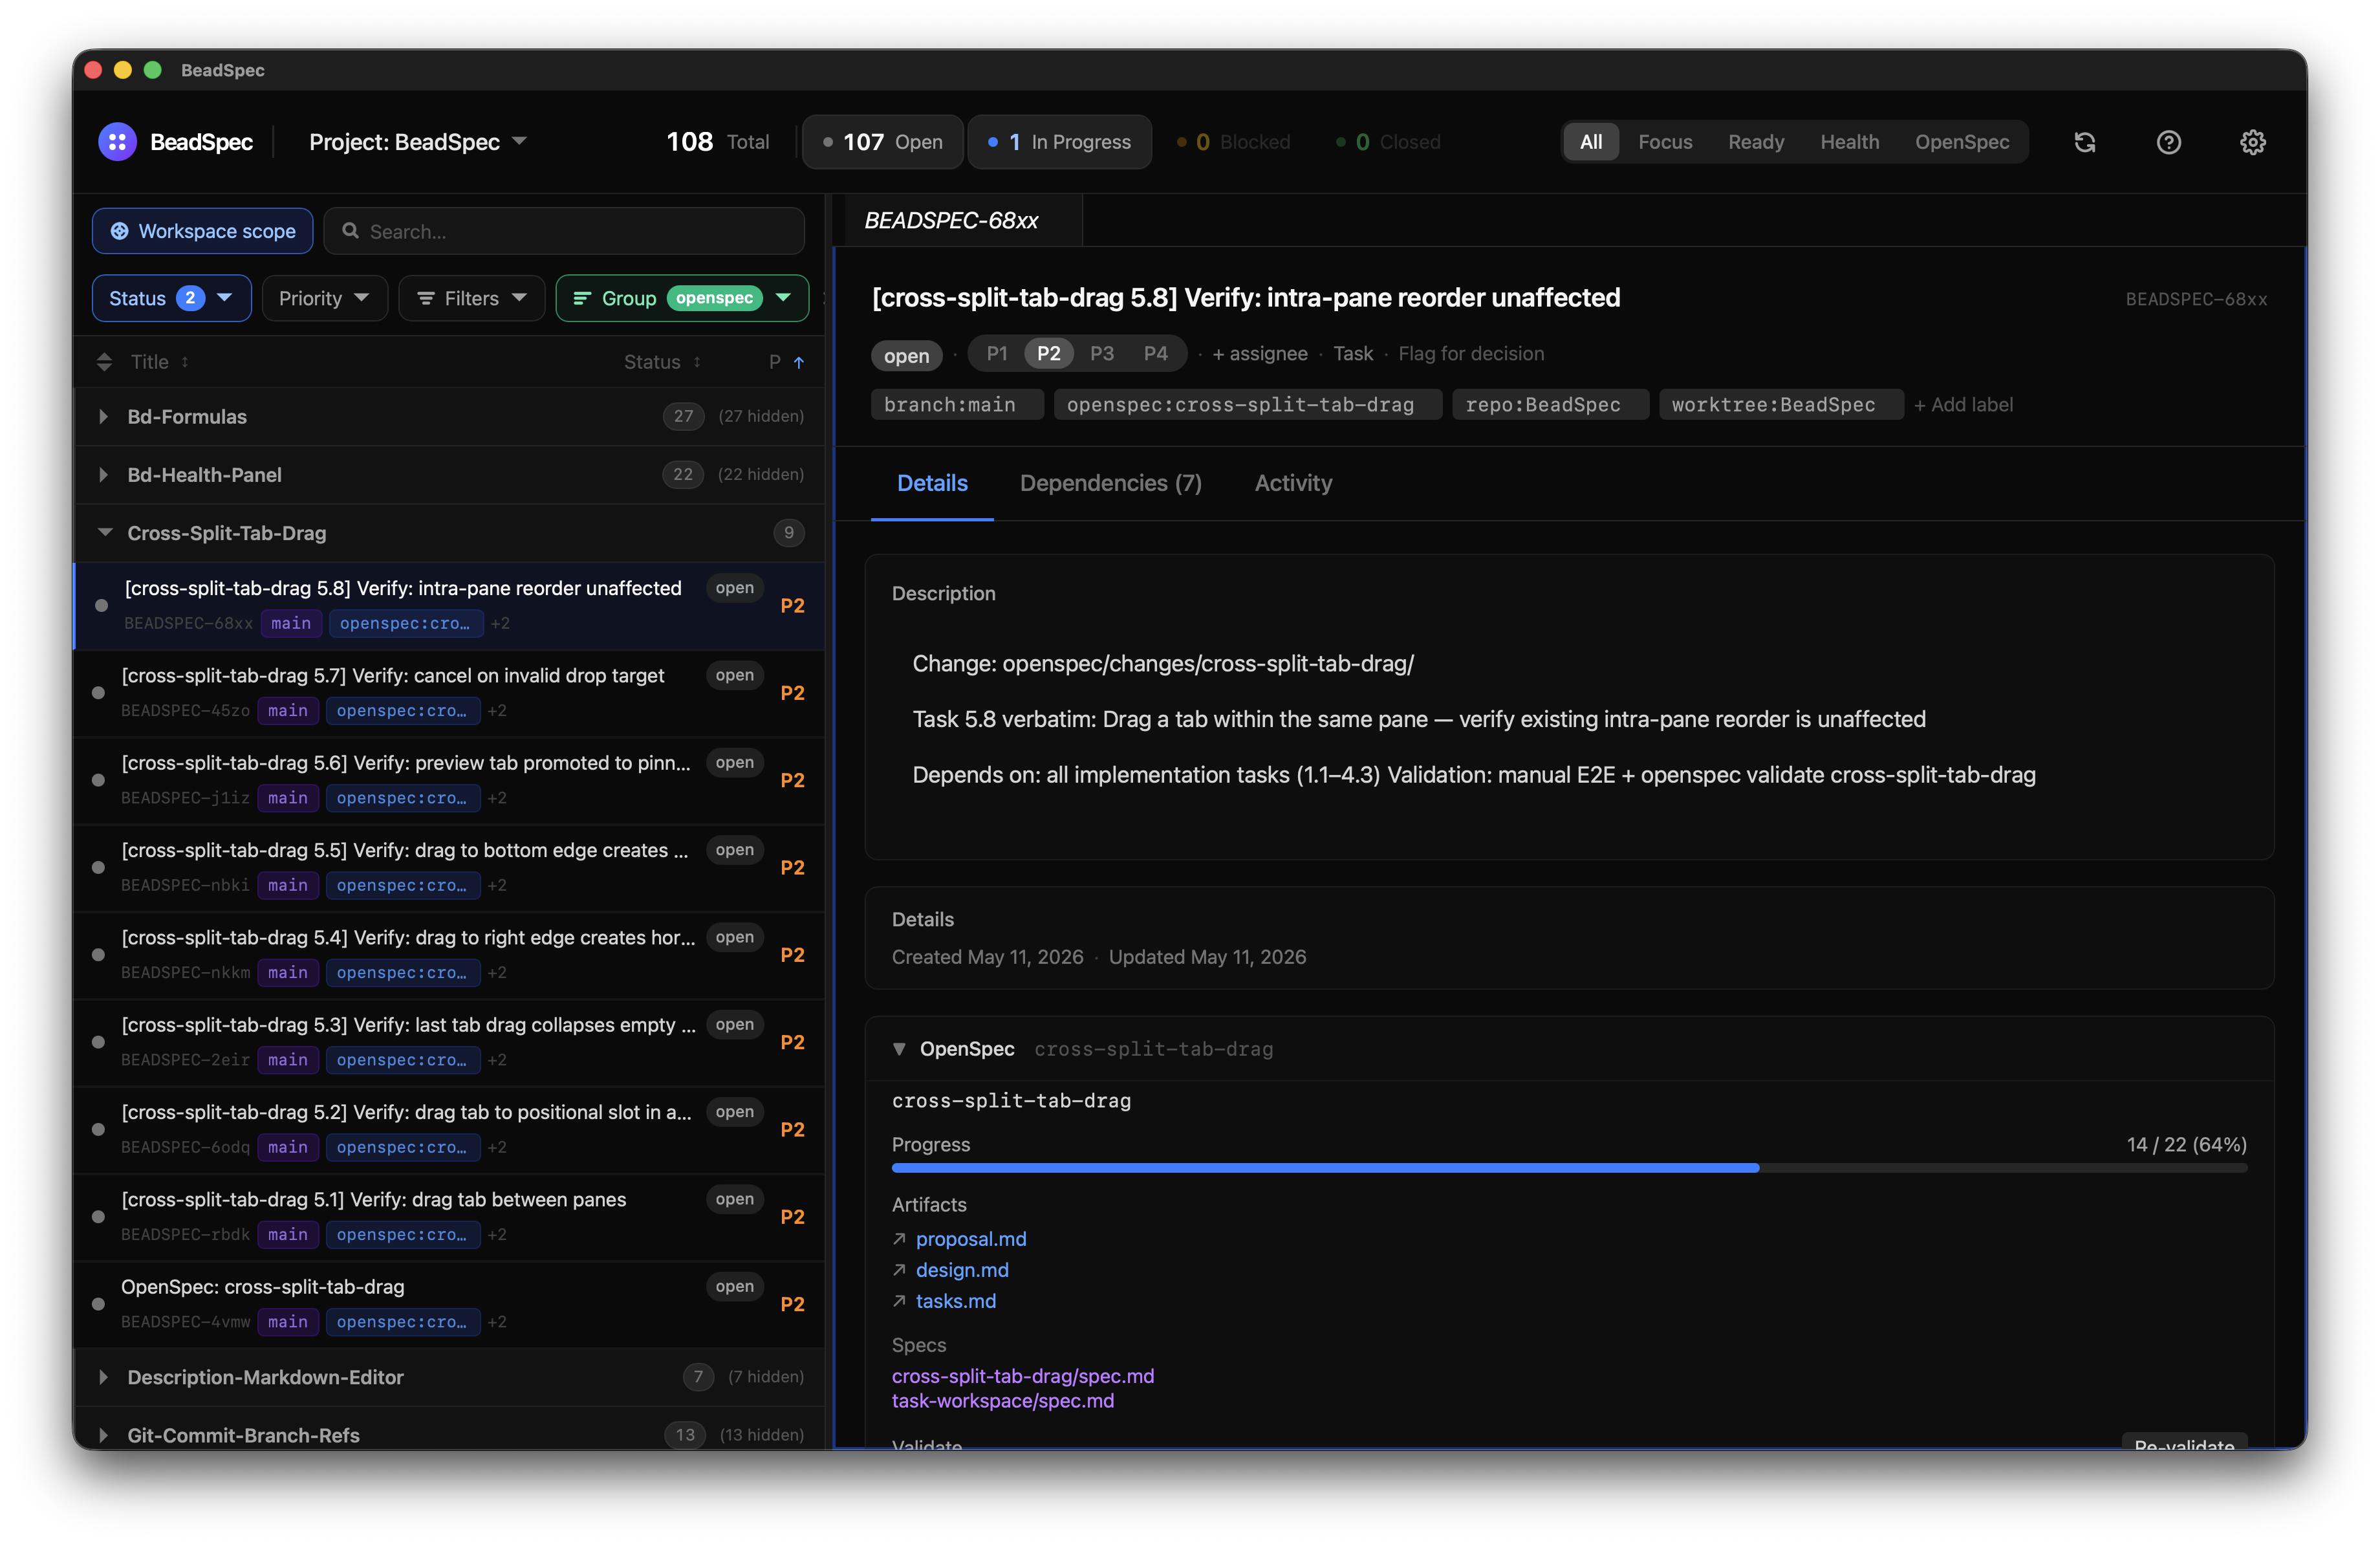Open settings gear icon
The height and width of the screenshot is (1546, 2380).
(2253, 142)
